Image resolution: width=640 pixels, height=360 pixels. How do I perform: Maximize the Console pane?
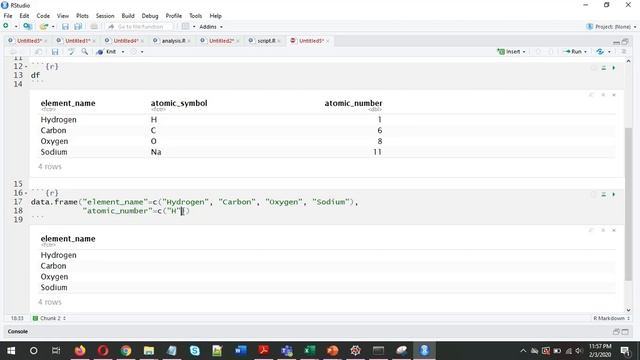[625, 332]
